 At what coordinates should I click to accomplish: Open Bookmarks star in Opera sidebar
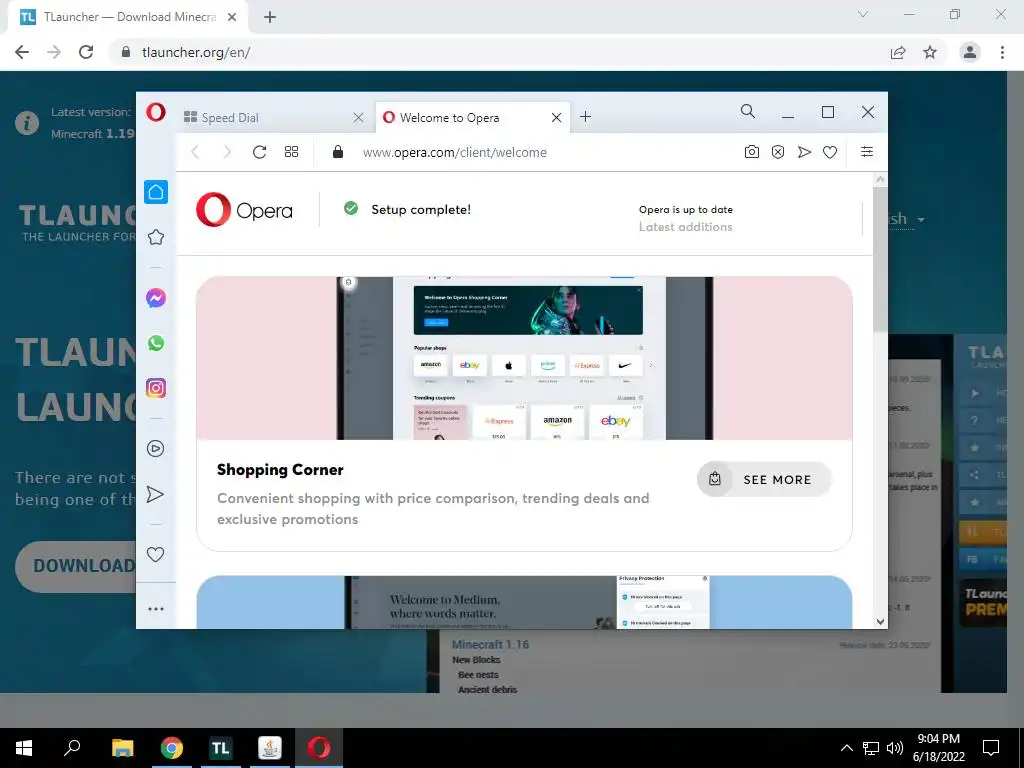155,237
